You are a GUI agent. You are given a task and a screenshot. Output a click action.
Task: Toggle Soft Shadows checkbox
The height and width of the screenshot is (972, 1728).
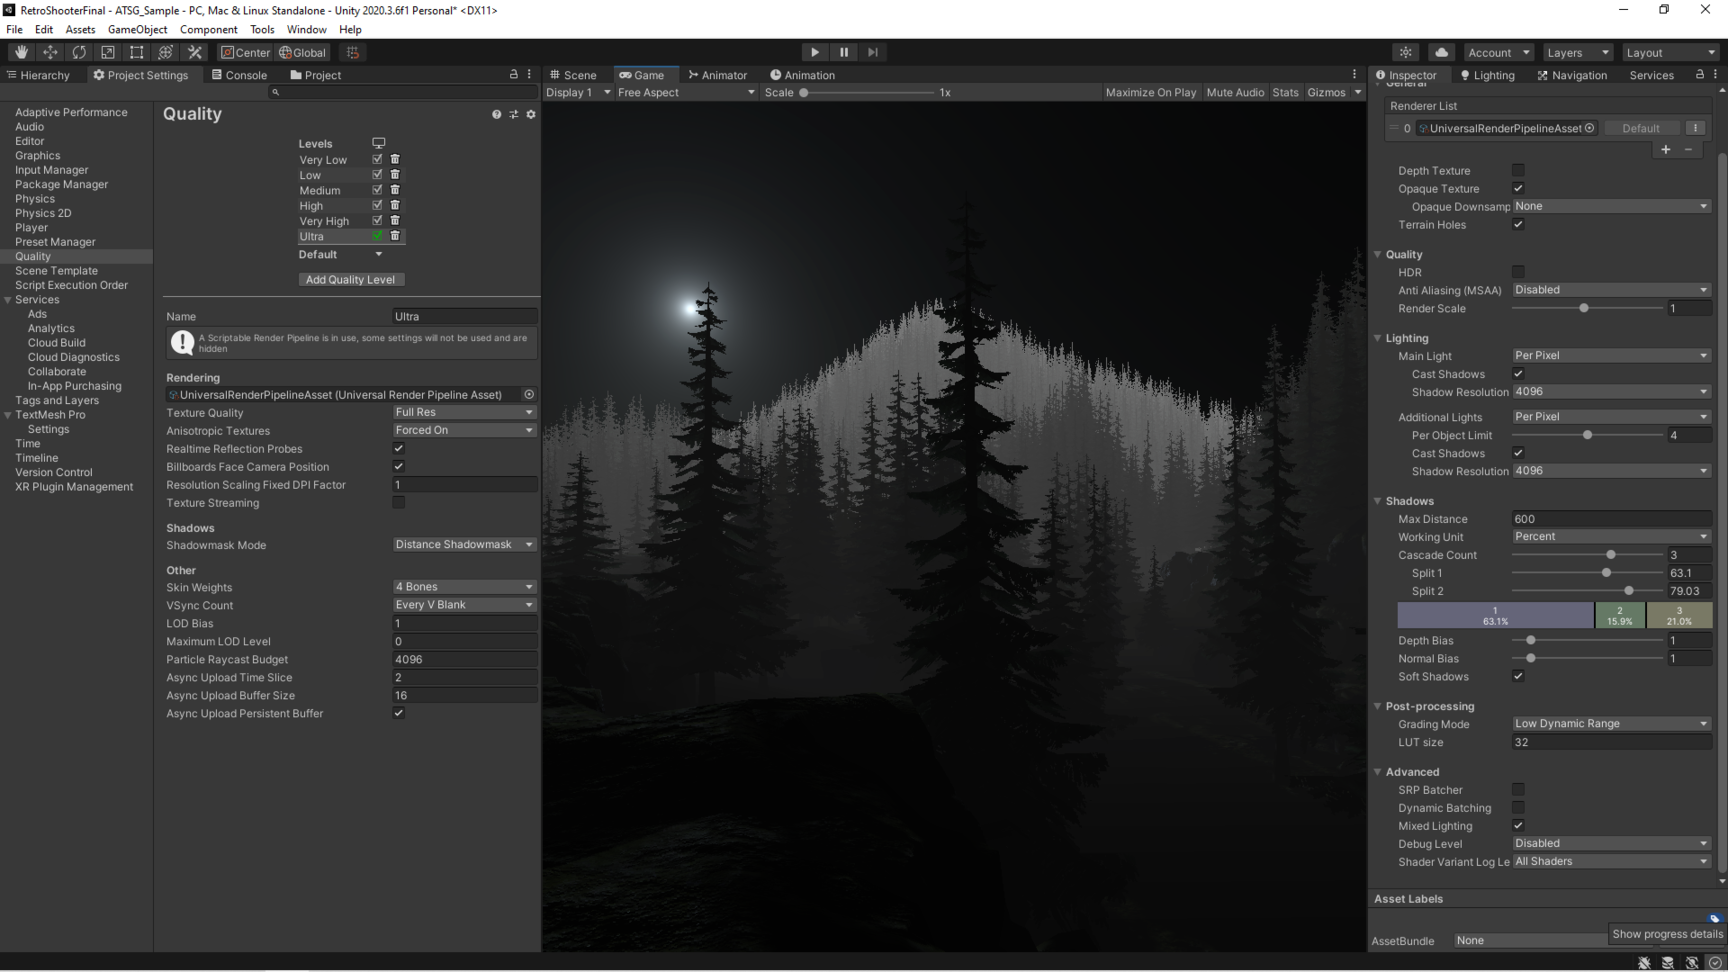pos(1518,677)
